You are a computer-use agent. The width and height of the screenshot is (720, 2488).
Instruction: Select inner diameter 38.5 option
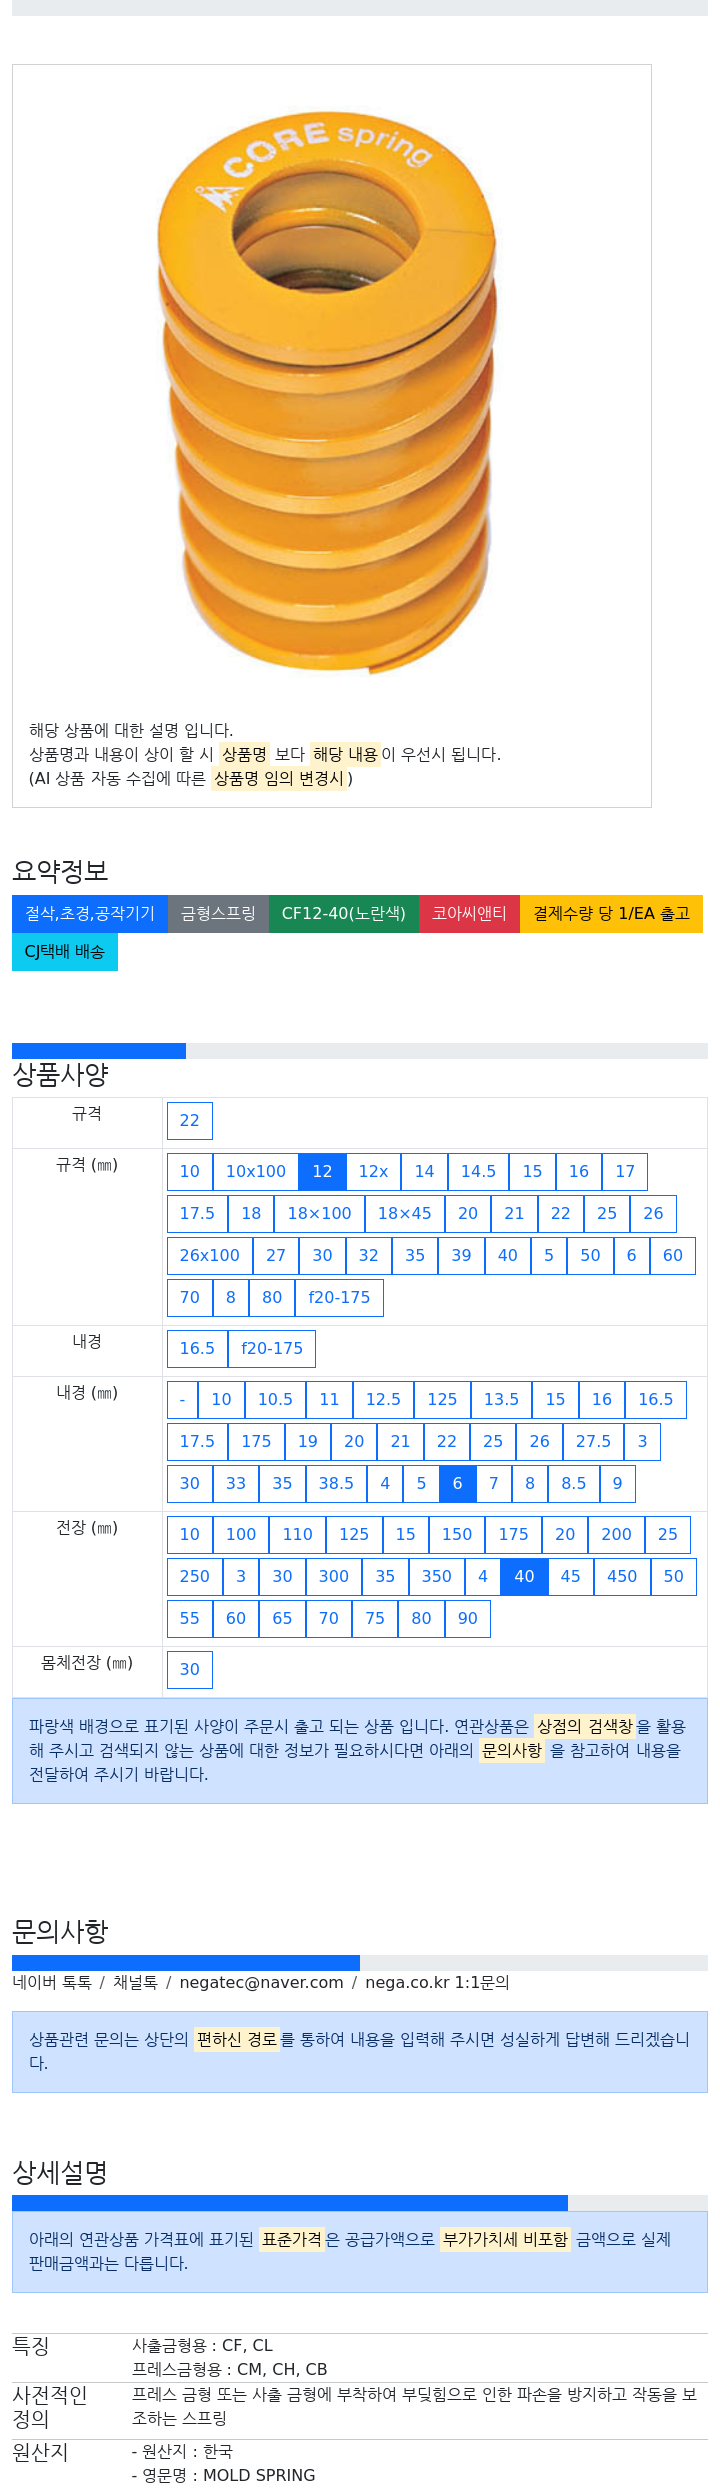pyautogui.click(x=336, y=1483)
